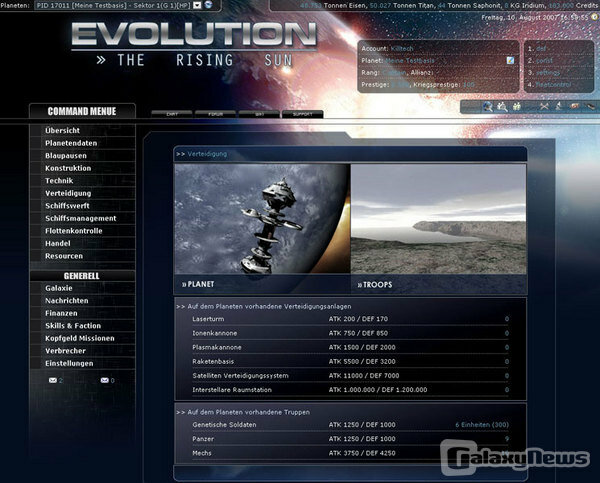This screenshot has height=483, width=600.
Task: Open Schiffswerft page
Action: 67,206
